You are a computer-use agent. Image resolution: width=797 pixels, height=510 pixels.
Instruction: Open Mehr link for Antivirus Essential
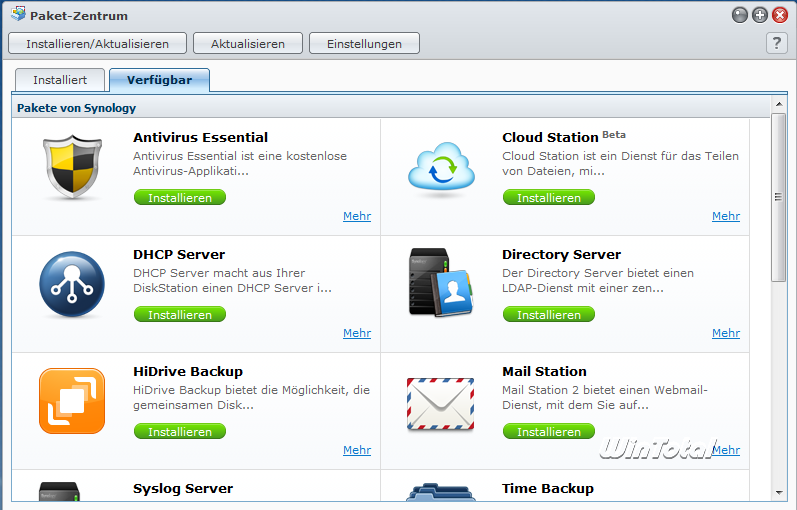click(x=357, y=216)
